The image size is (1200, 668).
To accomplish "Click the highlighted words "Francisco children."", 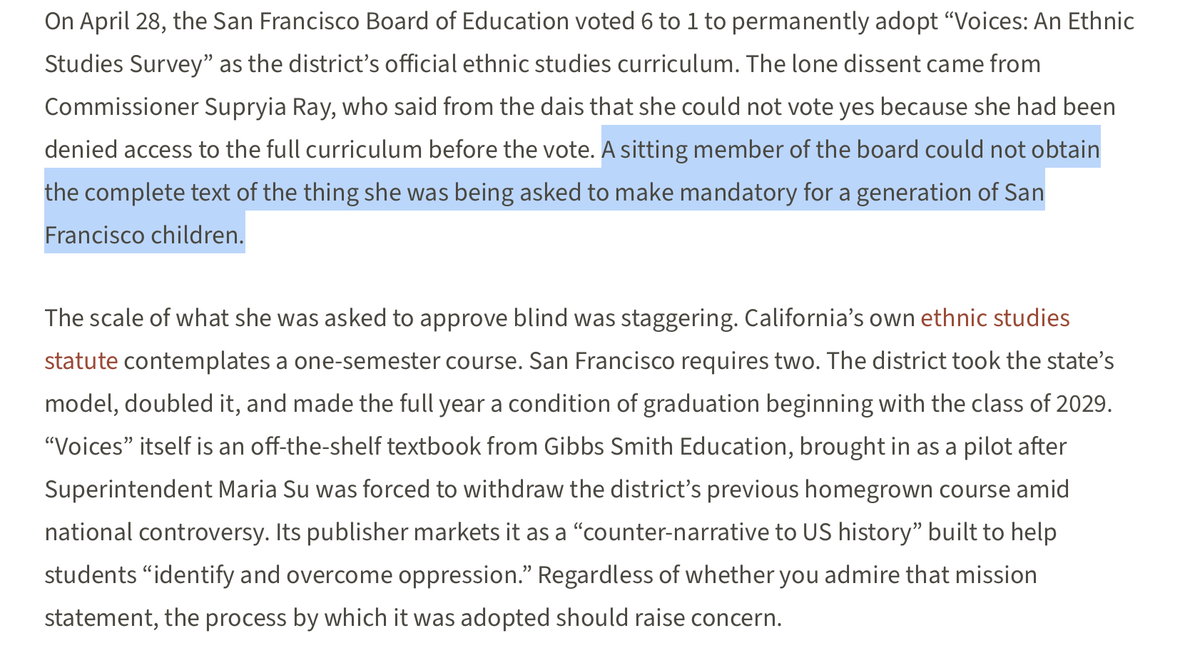I will click(144, 235).
